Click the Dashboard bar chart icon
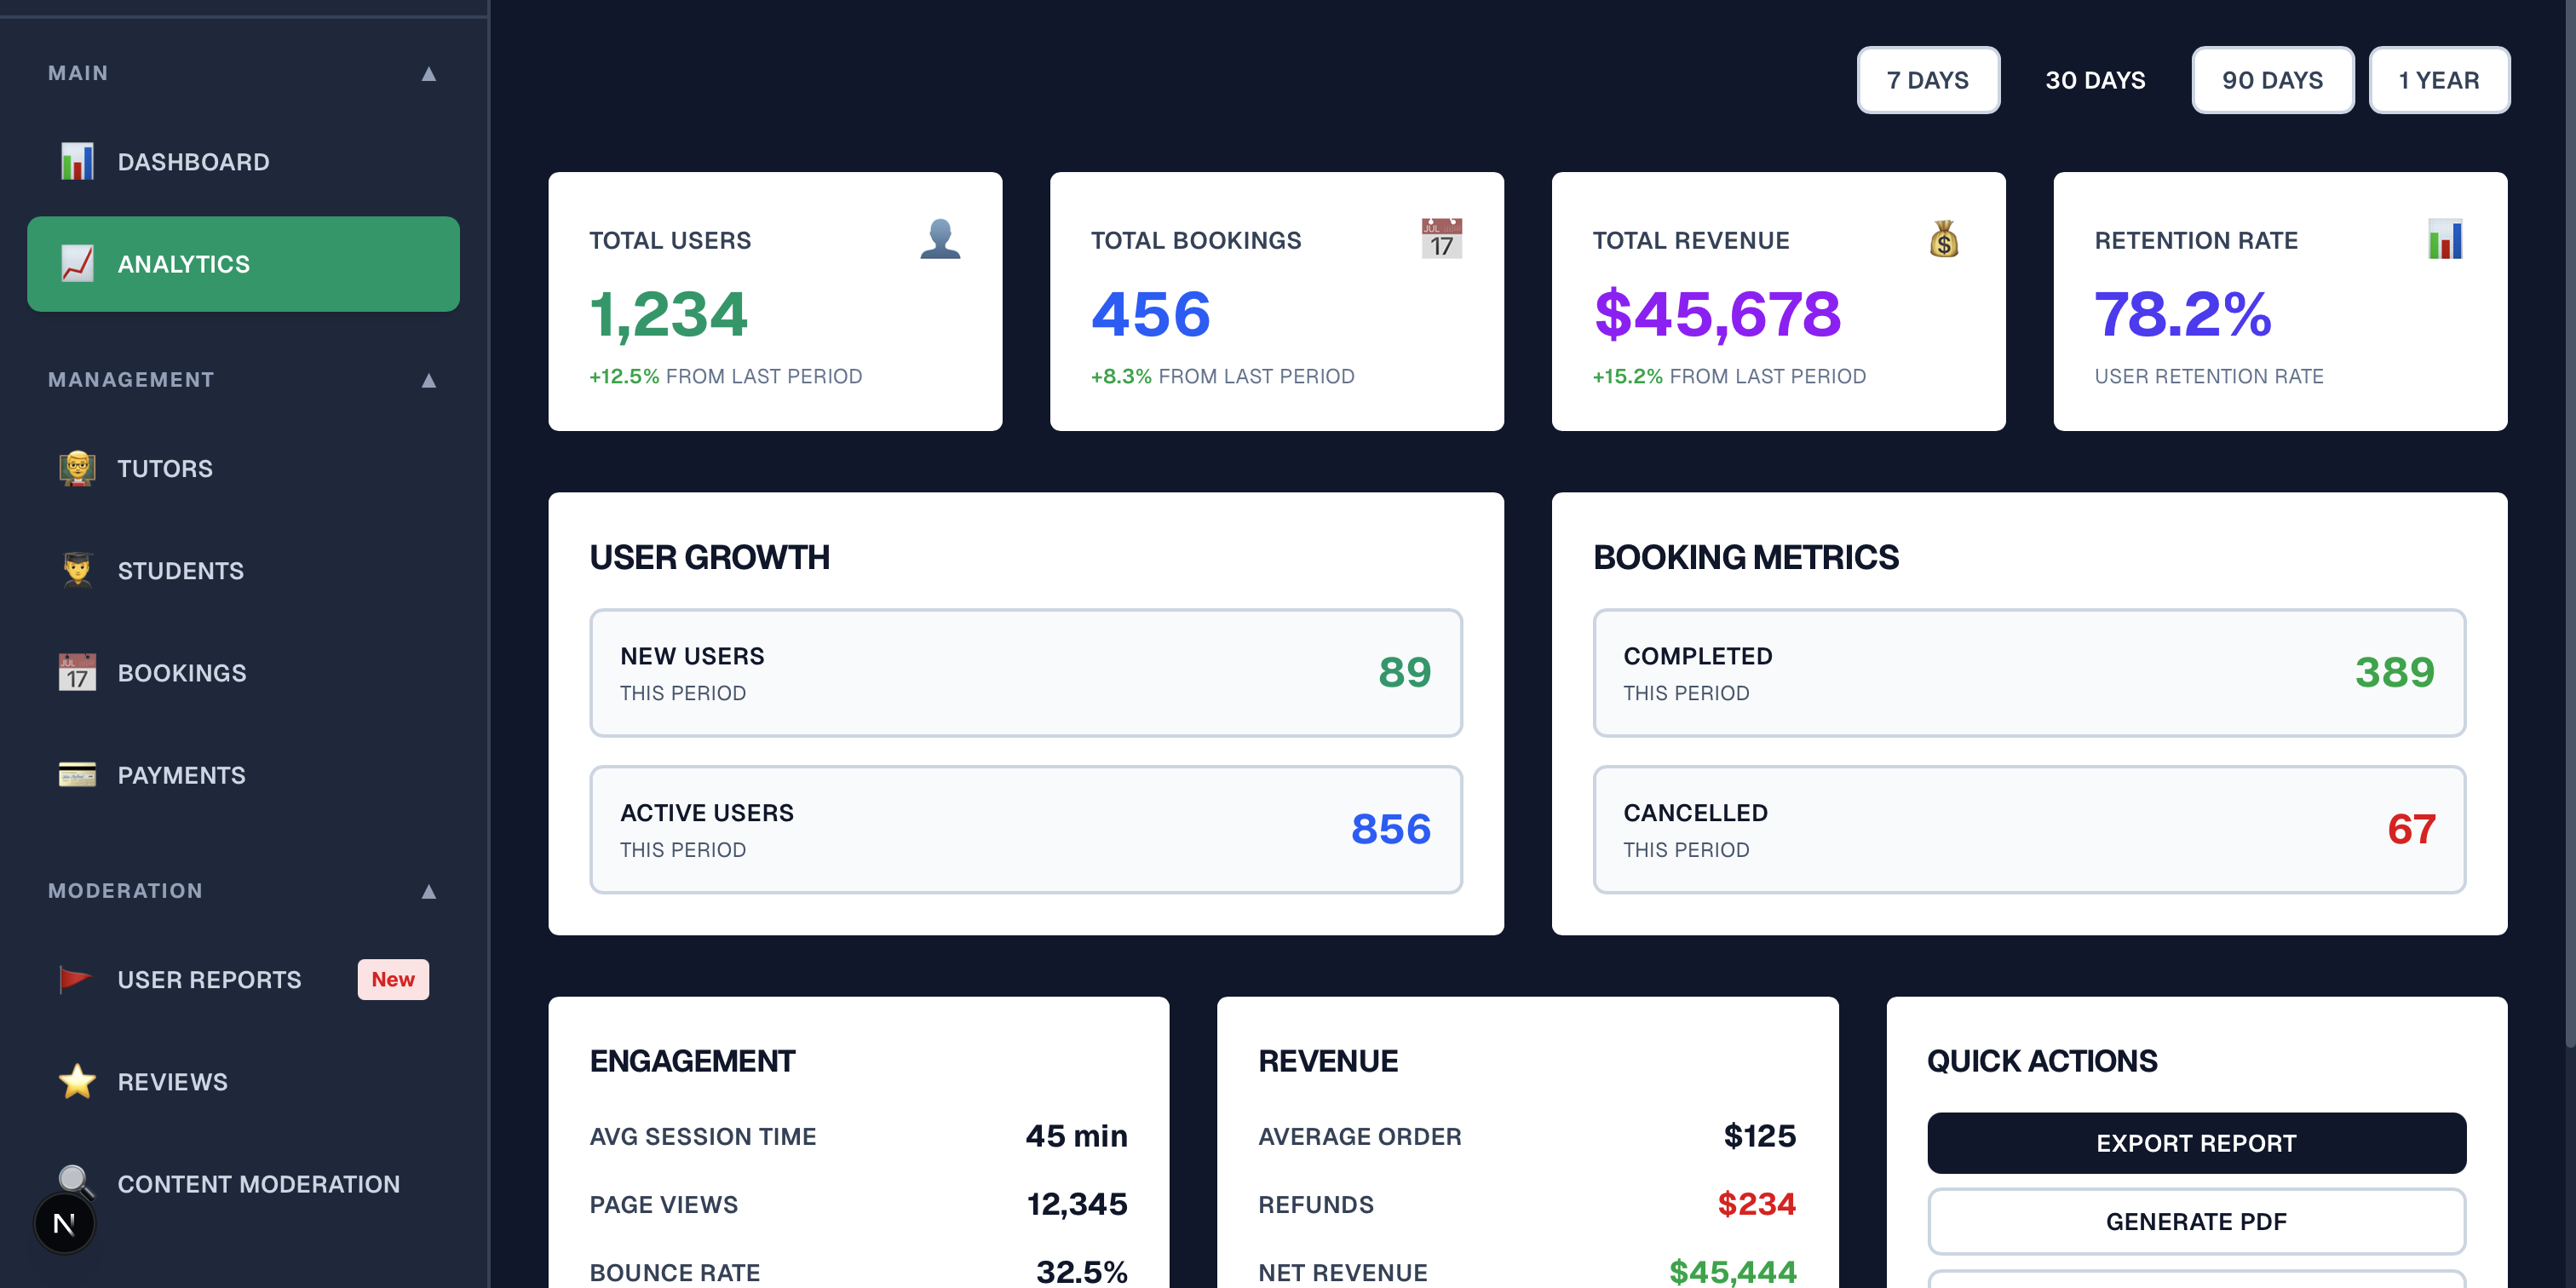Screen dimensions: 2576x1288 pos(77,162)
